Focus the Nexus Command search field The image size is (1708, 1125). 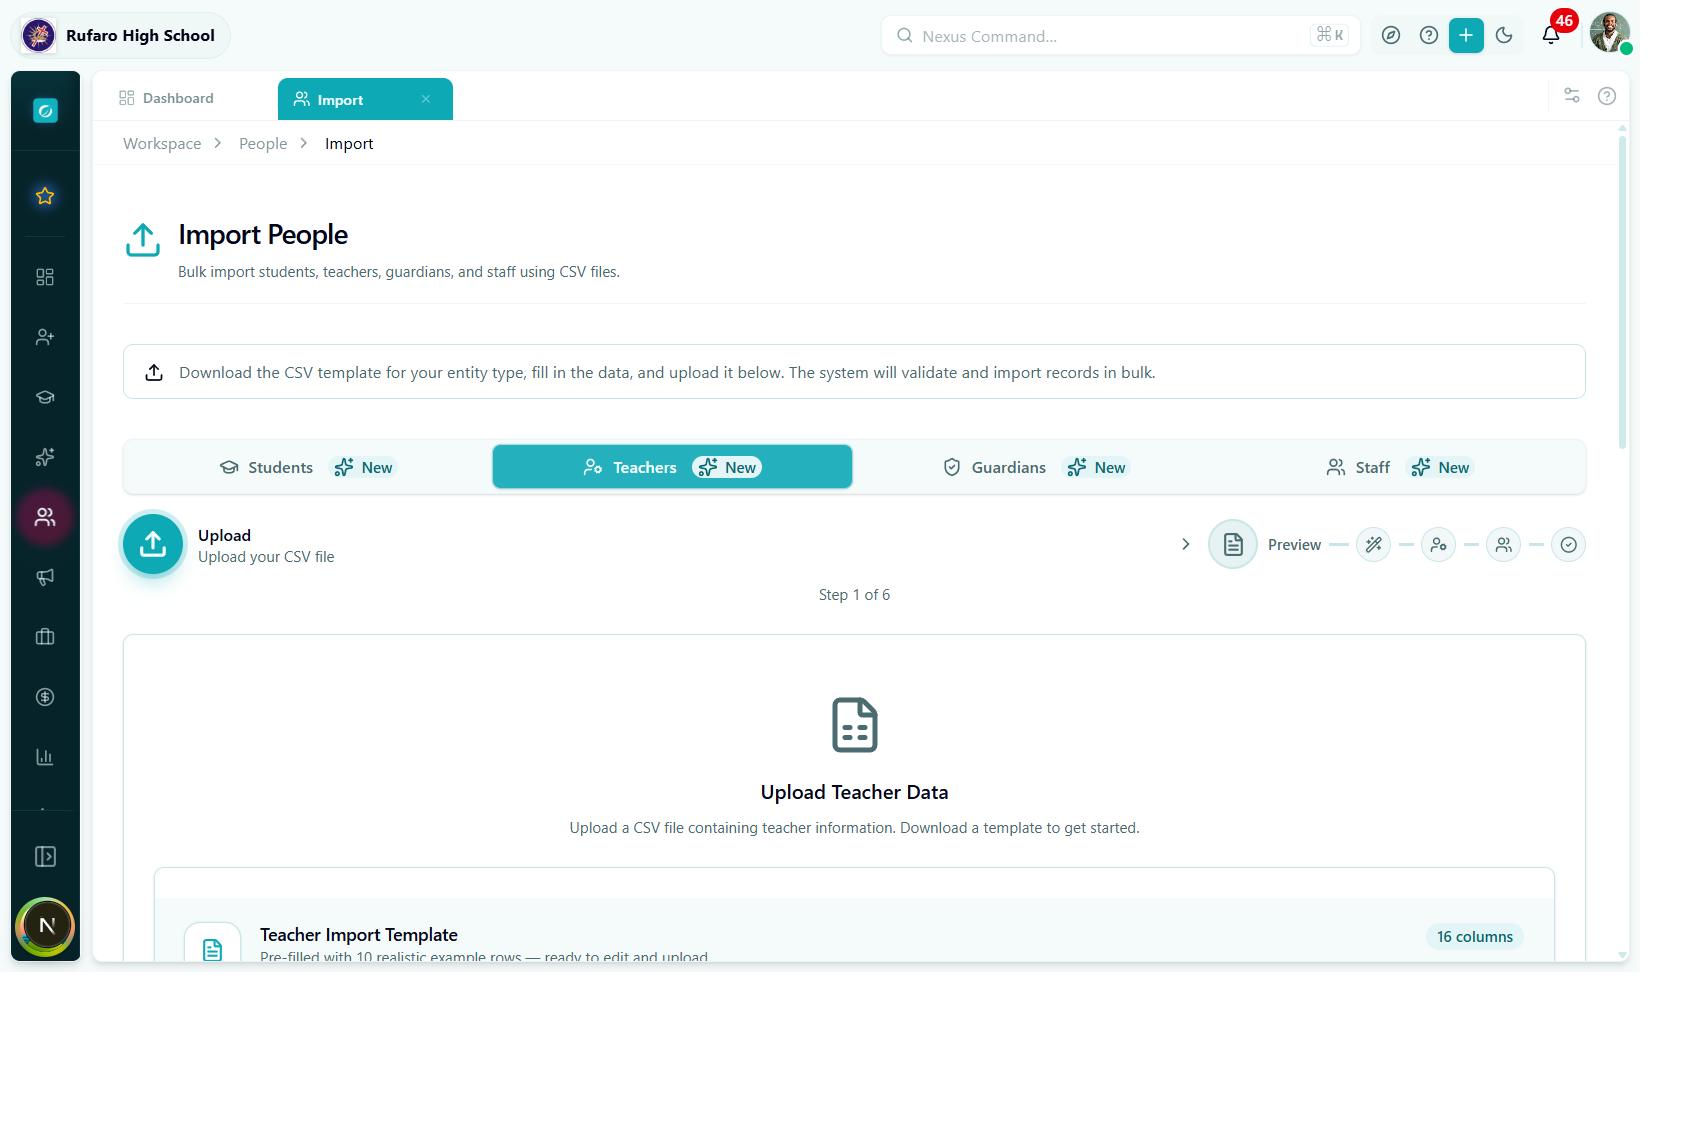click(x=1120, y=36)
